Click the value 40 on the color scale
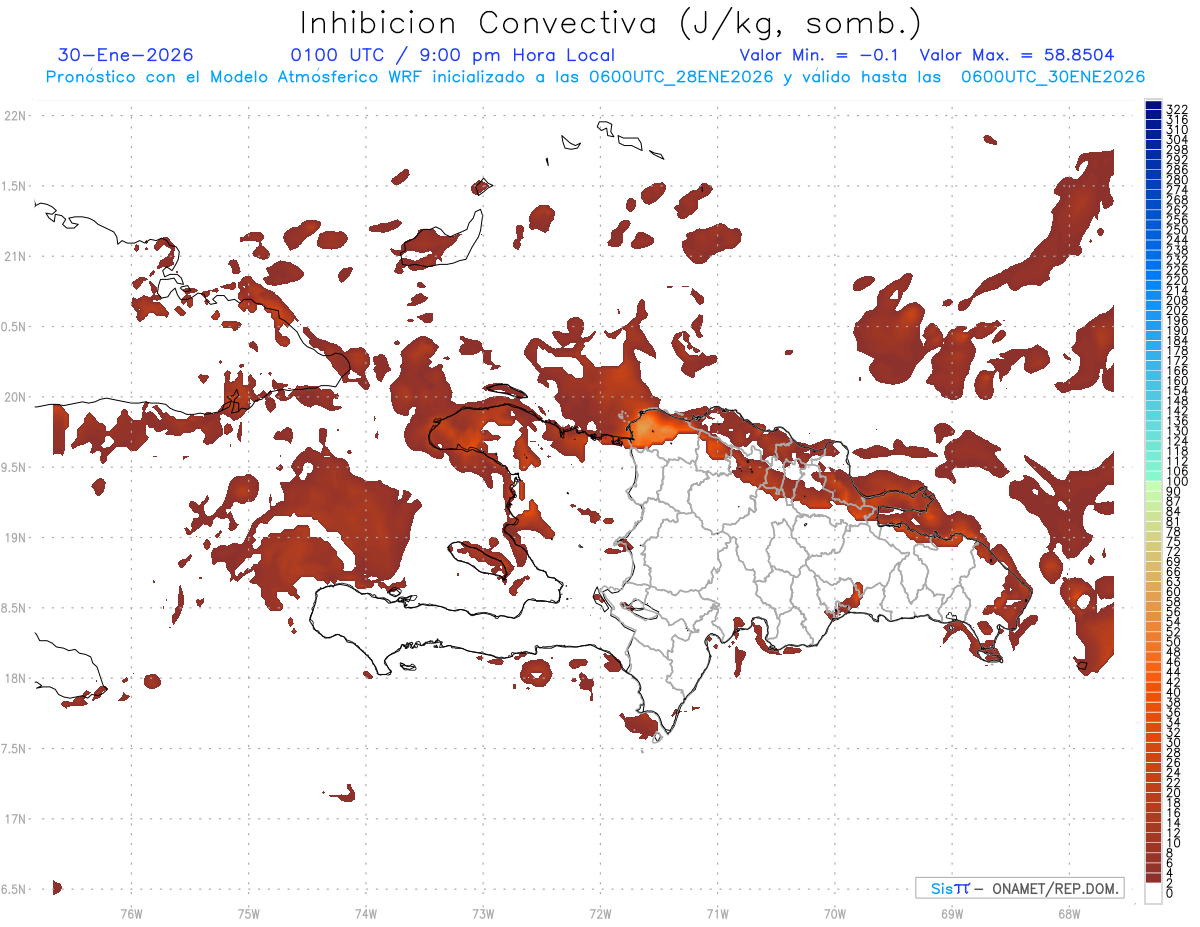The width and height of the screenshot is (1200, 927). (x=1173, y=692)
